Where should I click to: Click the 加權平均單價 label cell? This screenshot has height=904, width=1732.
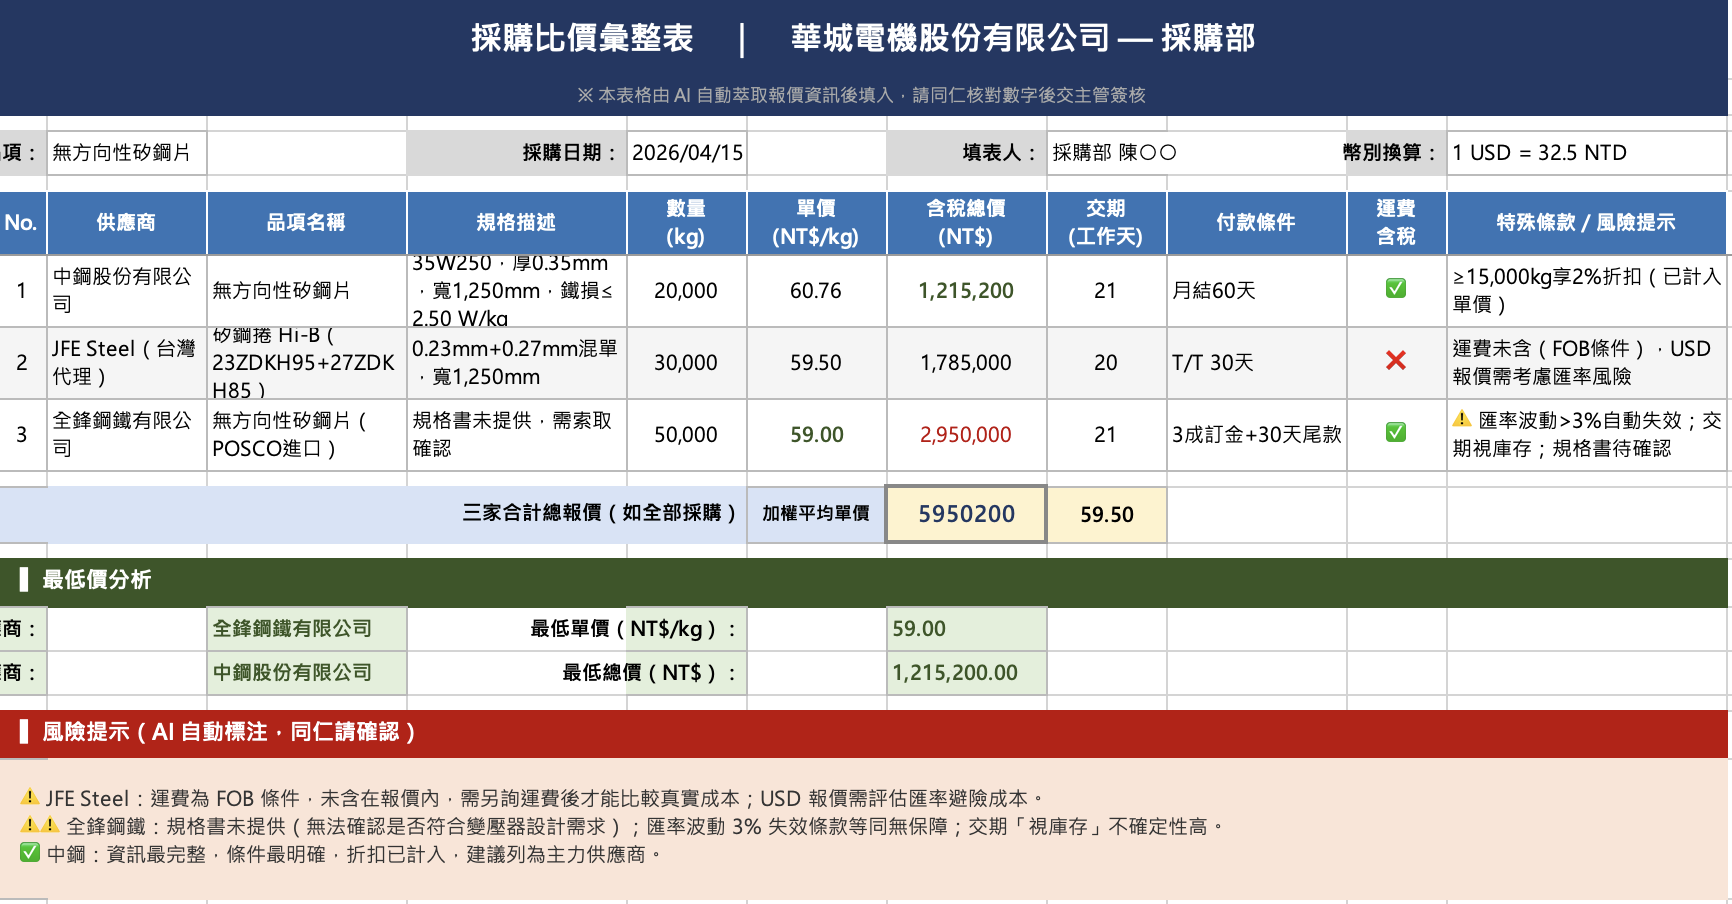pos(817,514)
